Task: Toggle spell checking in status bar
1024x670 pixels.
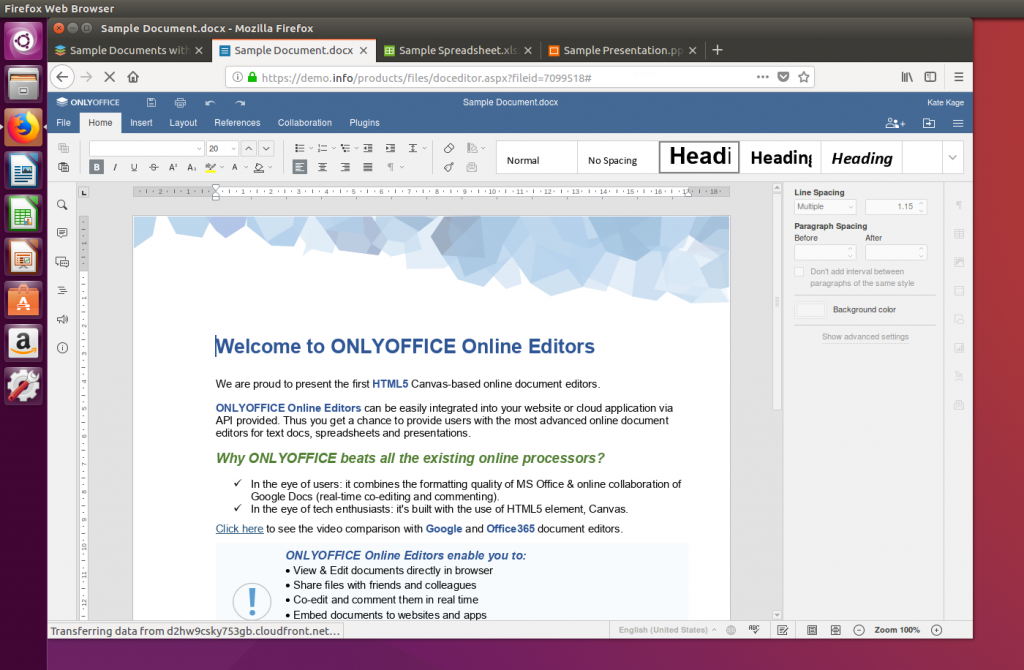Action: point(754,630)
